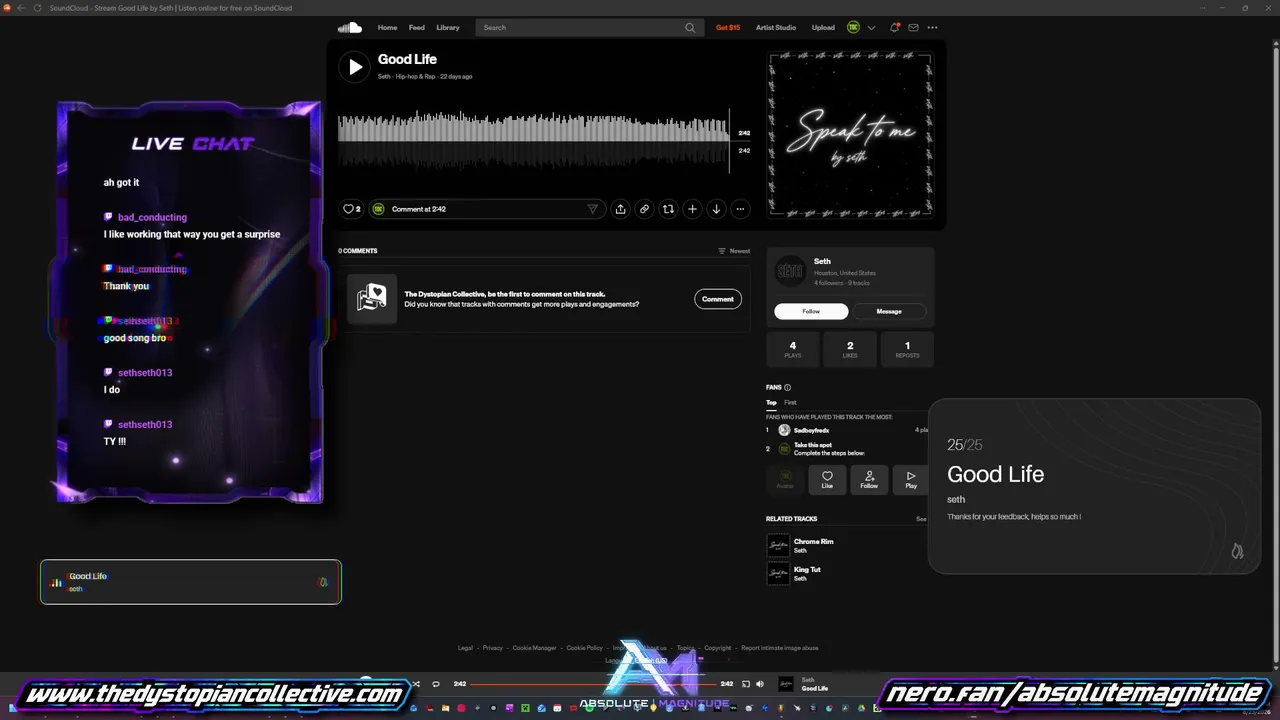Open Sadboyfredx's fan profile
1280x720 pixels.
pos(811,430)
